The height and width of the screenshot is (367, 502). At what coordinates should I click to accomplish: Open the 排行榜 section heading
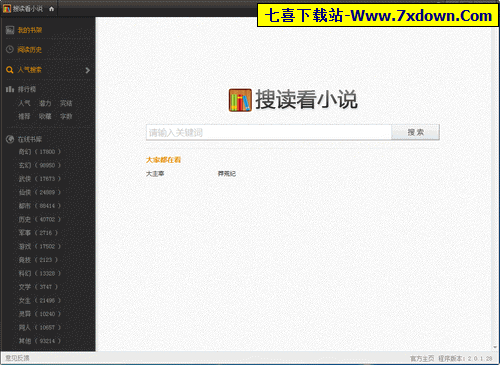click(x=27, y=89)
